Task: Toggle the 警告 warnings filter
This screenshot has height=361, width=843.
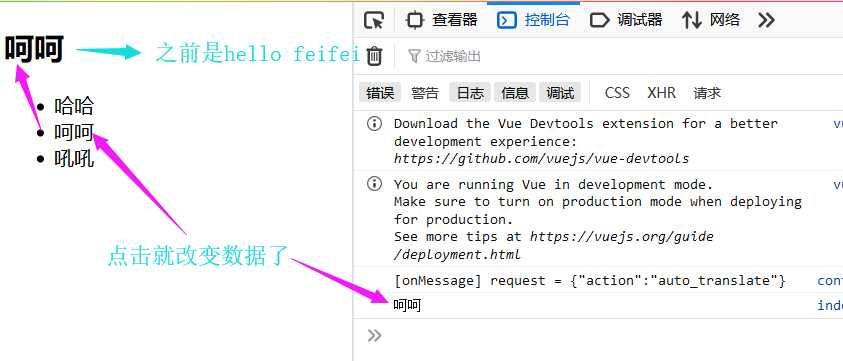Action: click(x=425, y=93)
